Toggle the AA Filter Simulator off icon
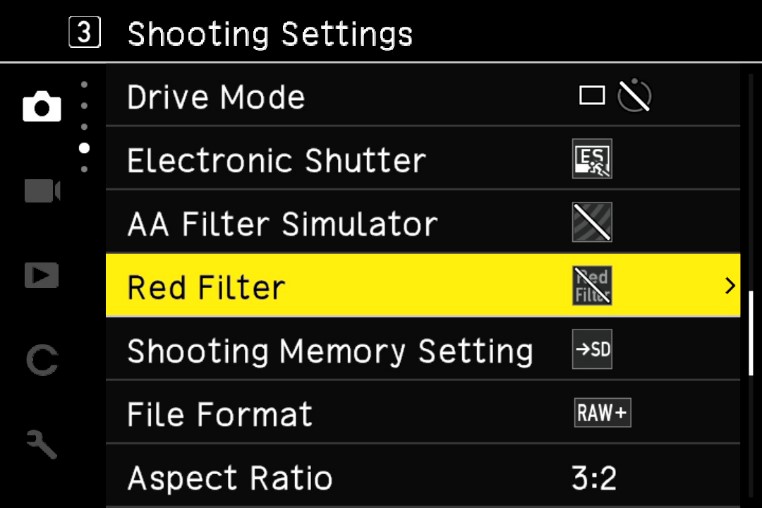The width and height of the screenshot is (762, 508). coord(592,222)
